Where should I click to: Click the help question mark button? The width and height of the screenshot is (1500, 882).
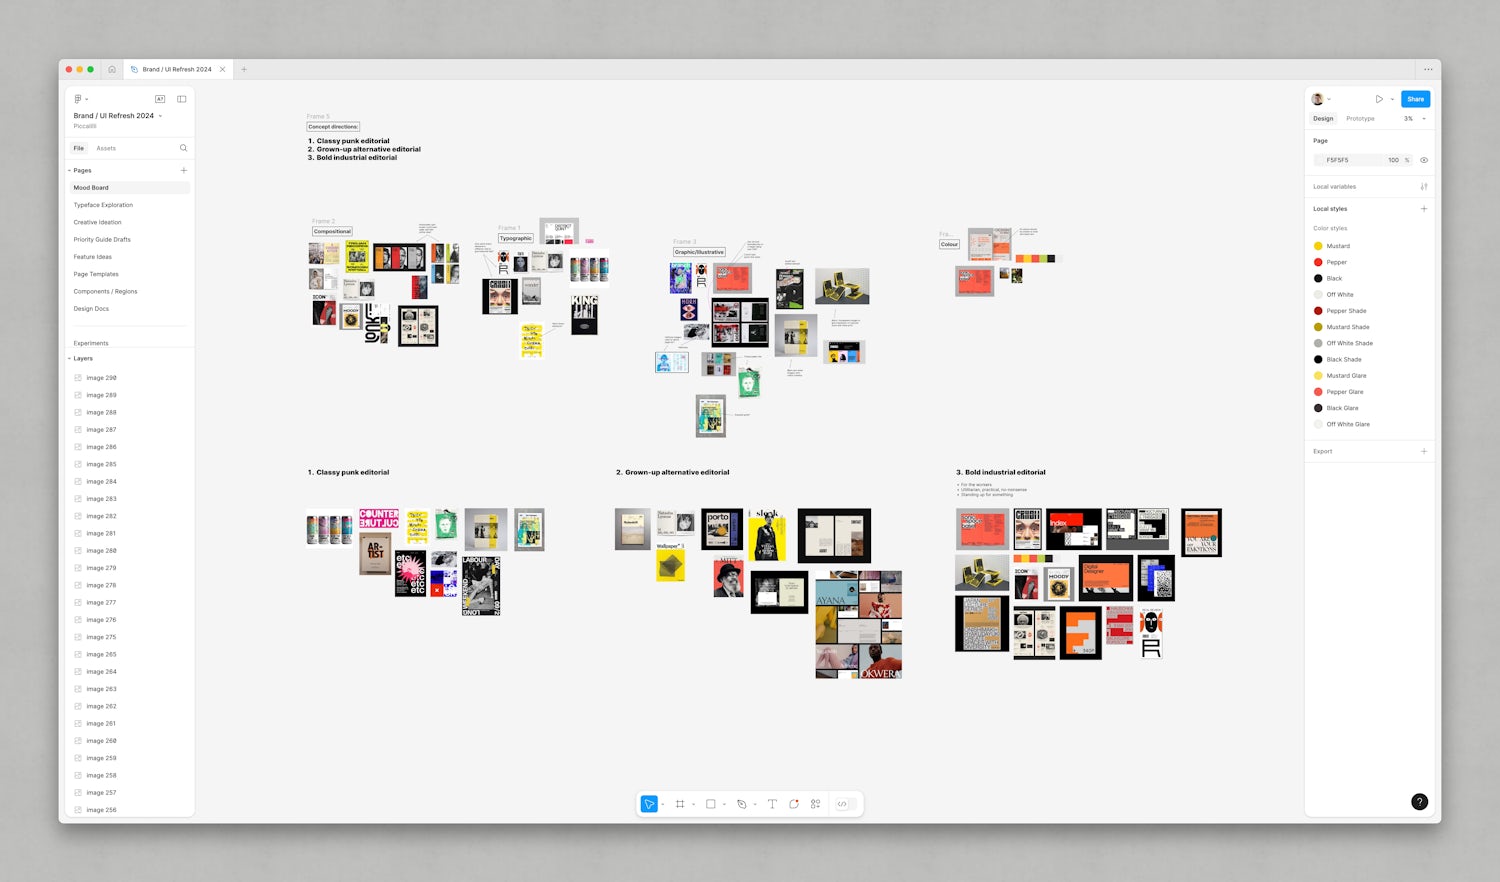pyautogui.click(x=1419, y=802)
